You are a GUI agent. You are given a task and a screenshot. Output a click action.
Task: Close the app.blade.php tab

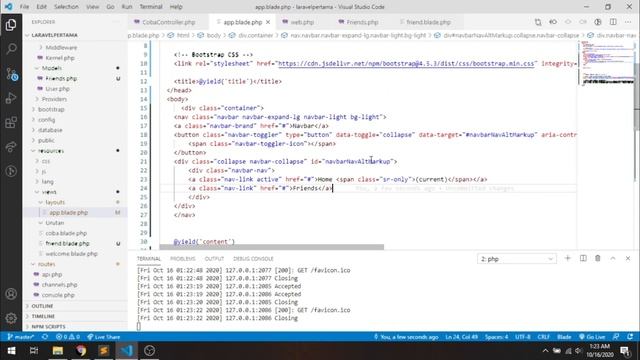coord(268,22)
